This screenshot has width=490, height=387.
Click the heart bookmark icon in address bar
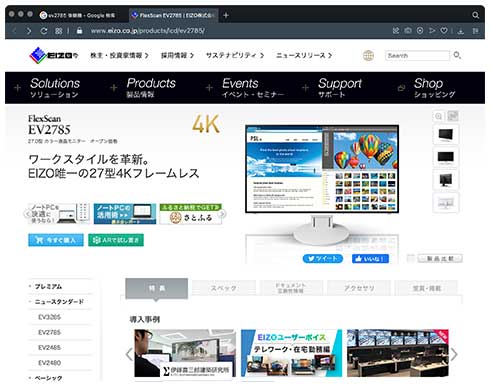[444, 31]
